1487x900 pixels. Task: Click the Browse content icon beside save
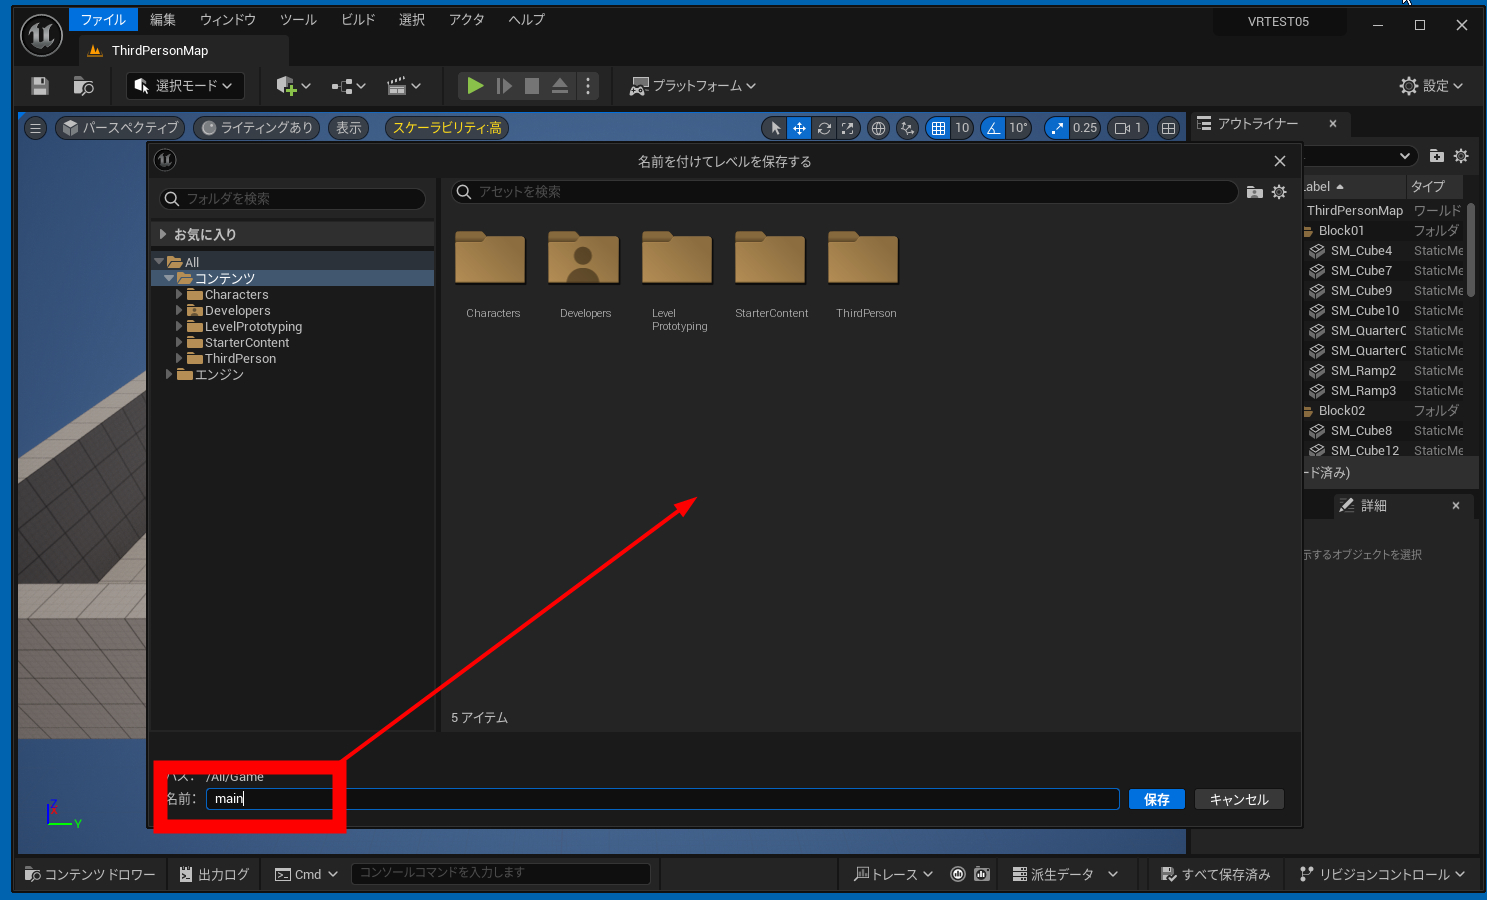[84, 86]
